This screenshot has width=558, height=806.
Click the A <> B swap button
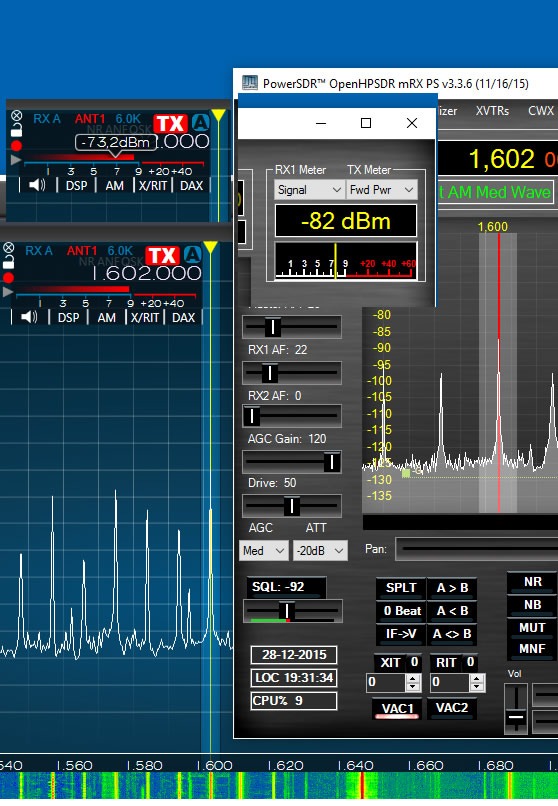click(452, 634)
